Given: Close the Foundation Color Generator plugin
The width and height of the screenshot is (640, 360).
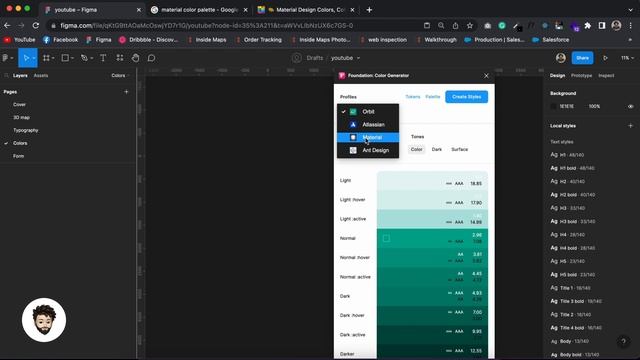Looking at the screenshot, I should pos(486,76).
